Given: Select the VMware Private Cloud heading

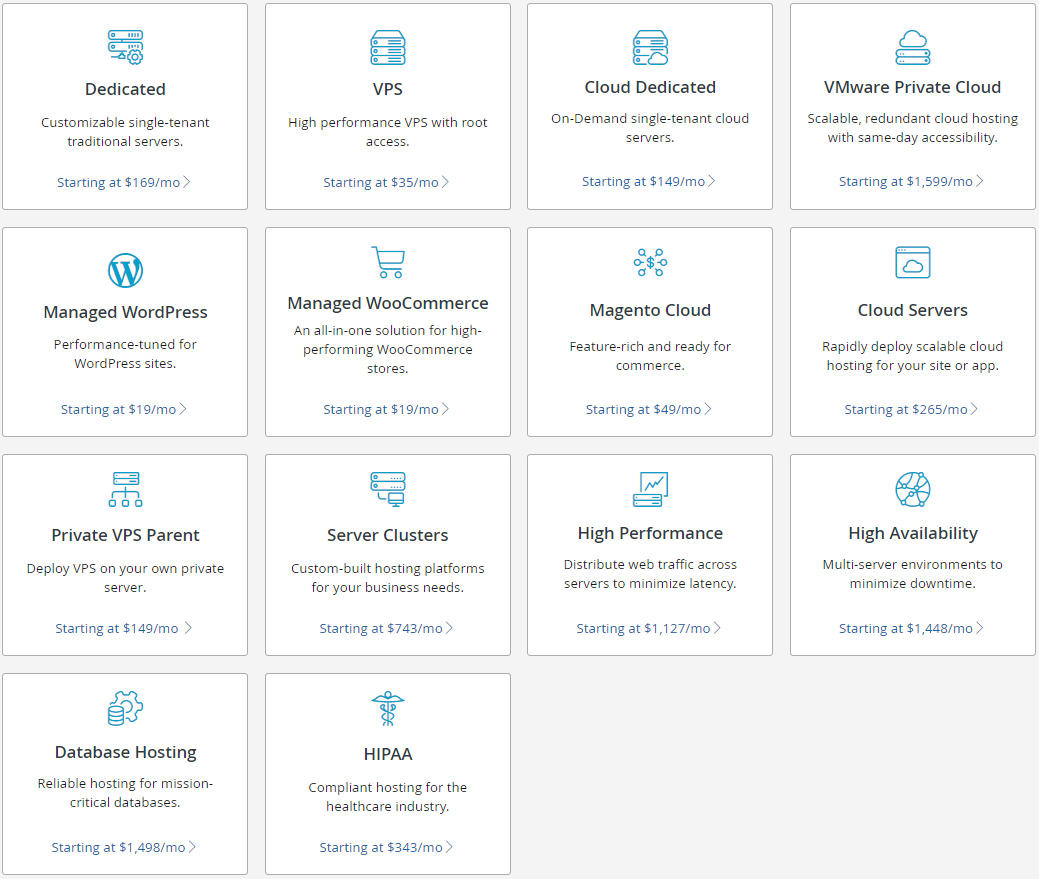Looking at the screenshot, I should click(x=912, y=87).
